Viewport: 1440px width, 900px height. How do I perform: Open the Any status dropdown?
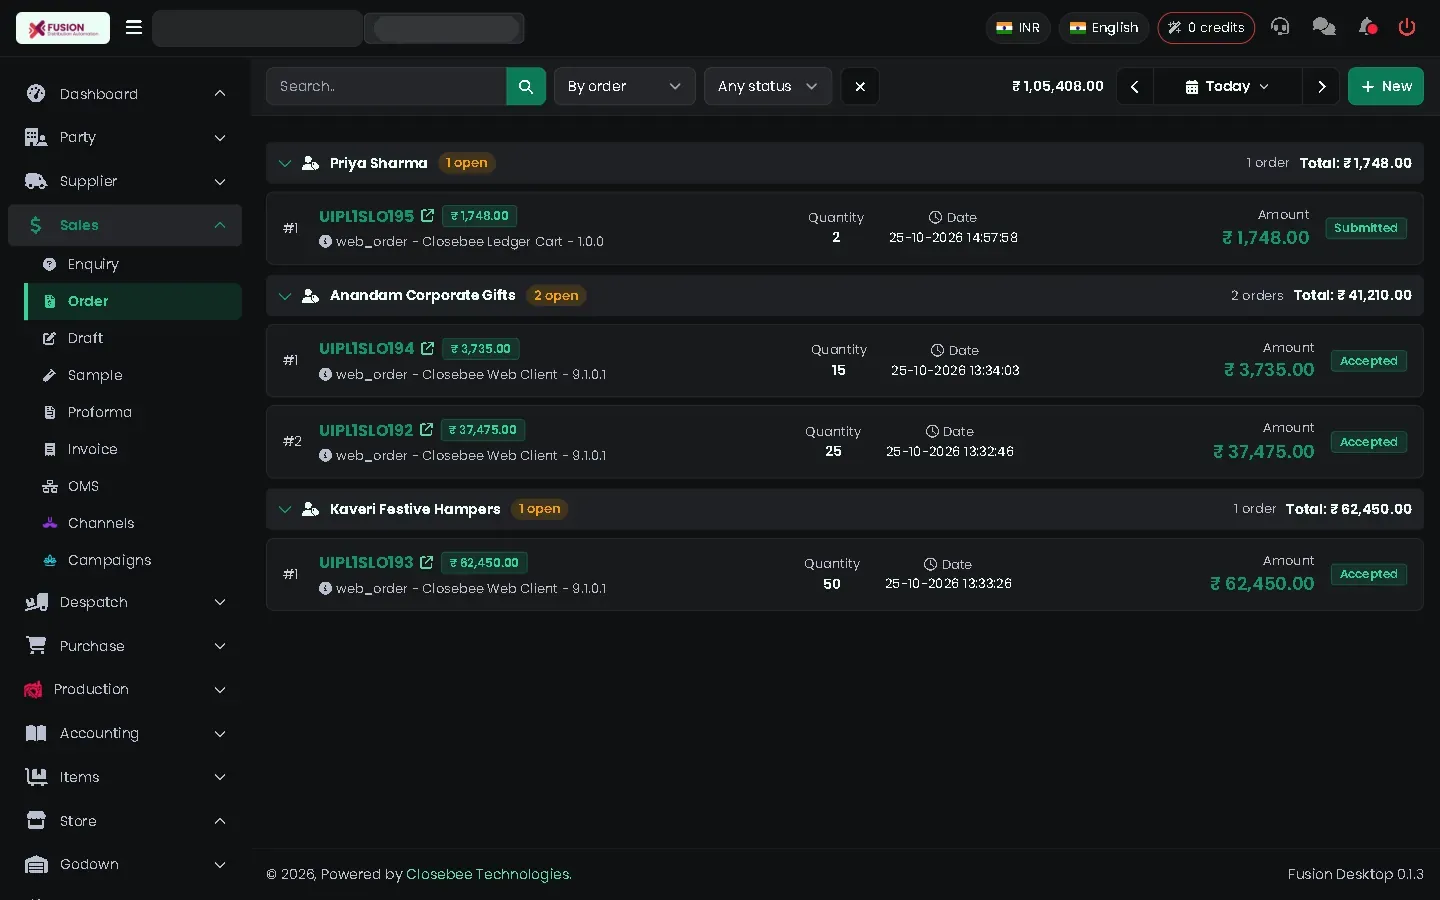[x=768, y=86]
